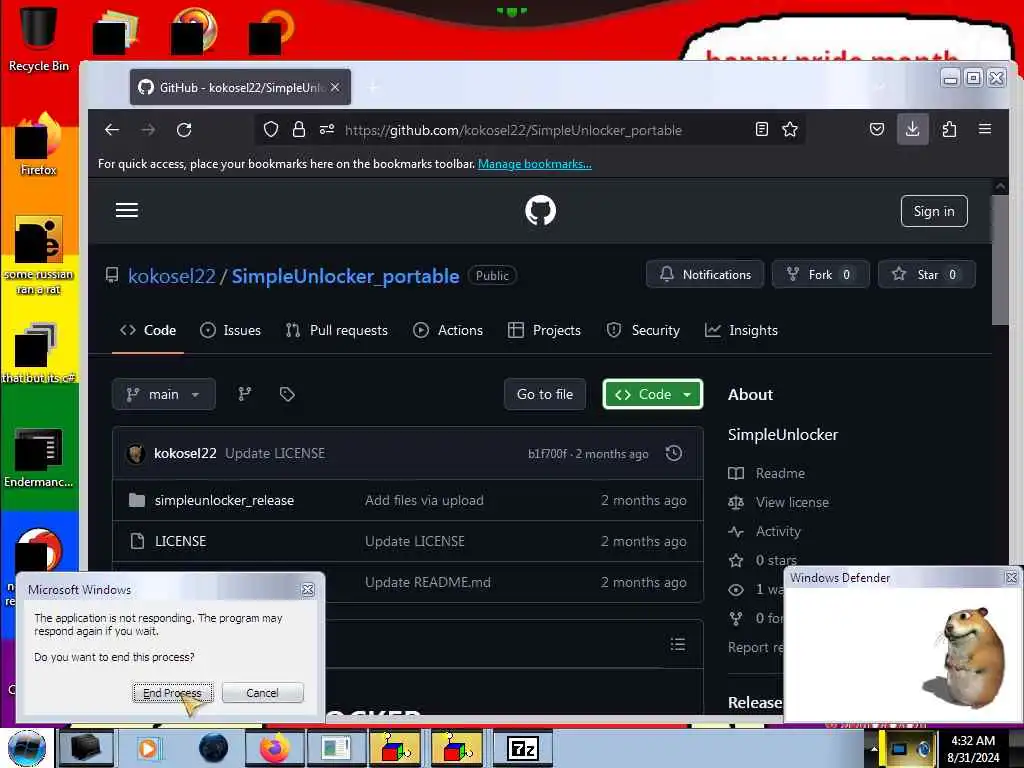Close the Windows Defender hamster popup
This screenshot has width=1024, height=768.
click(x=1011, y=577)
